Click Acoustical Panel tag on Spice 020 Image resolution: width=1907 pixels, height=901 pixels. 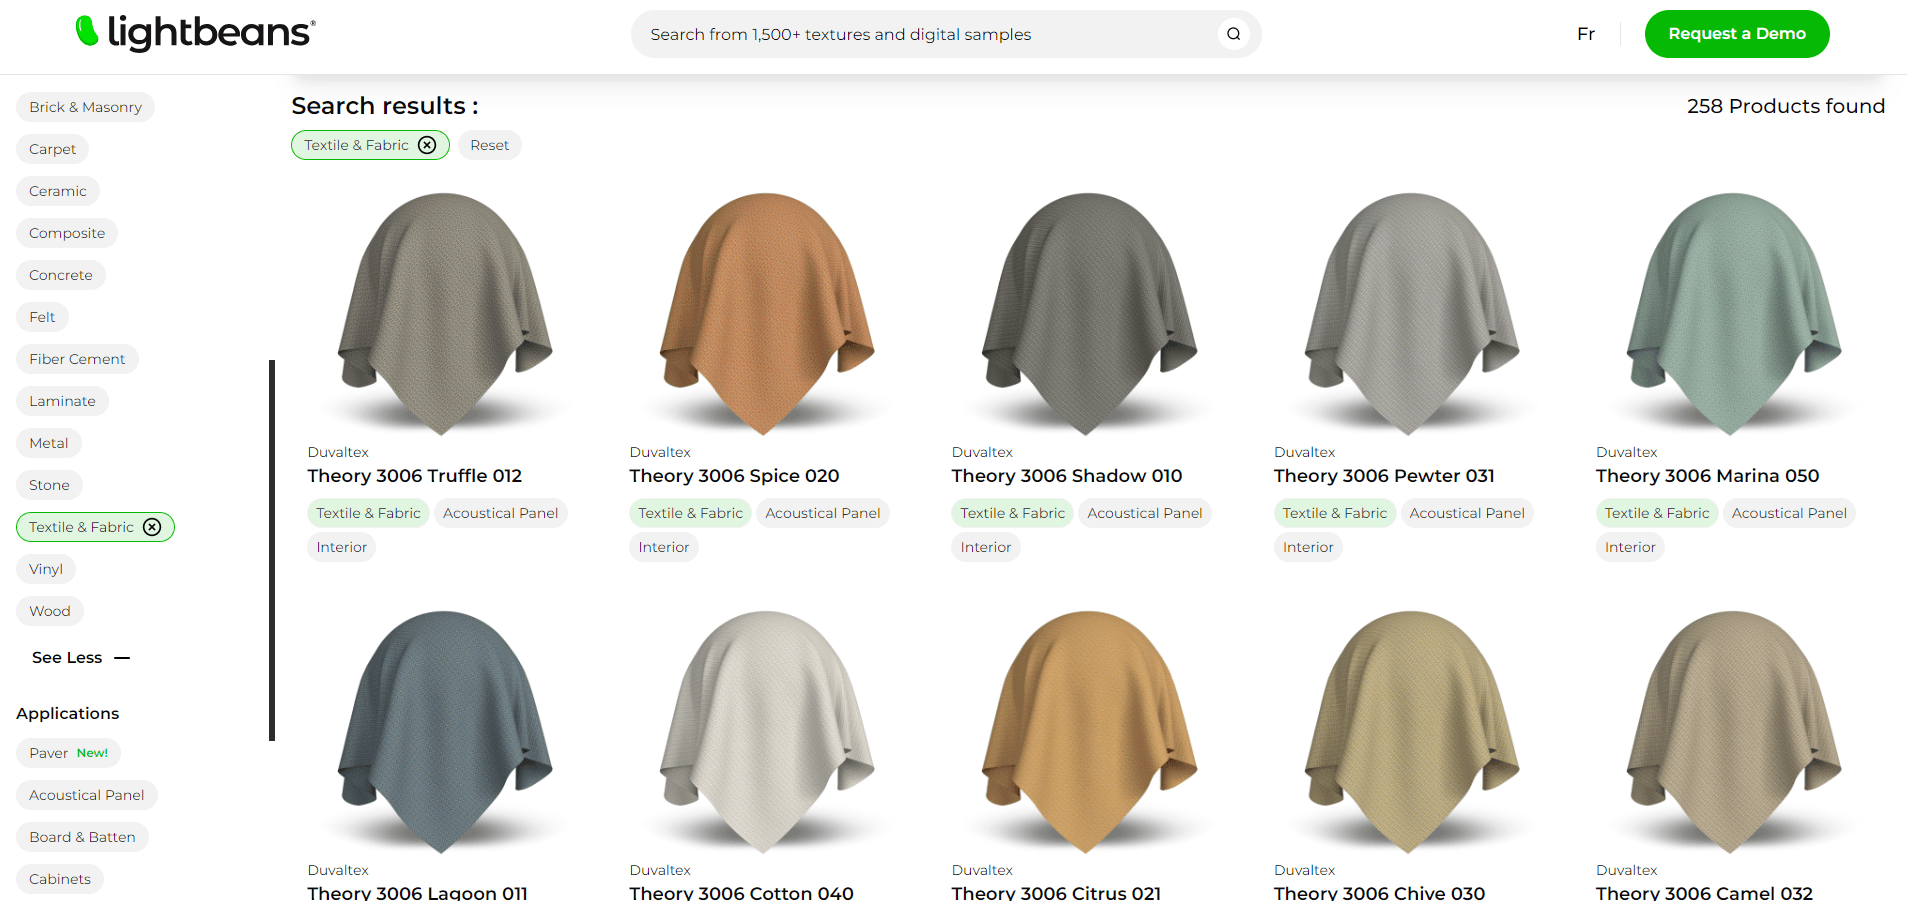[822, 513]
